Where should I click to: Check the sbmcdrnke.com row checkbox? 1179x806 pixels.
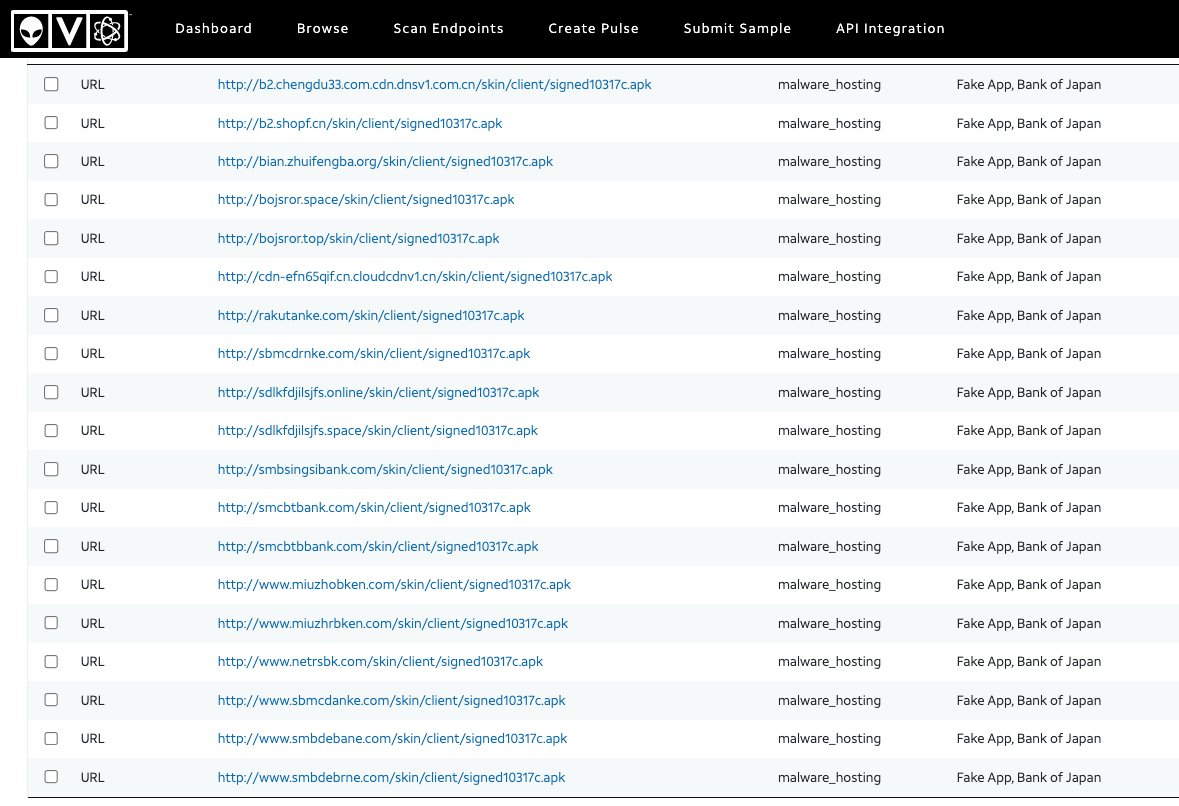point(51,353)
